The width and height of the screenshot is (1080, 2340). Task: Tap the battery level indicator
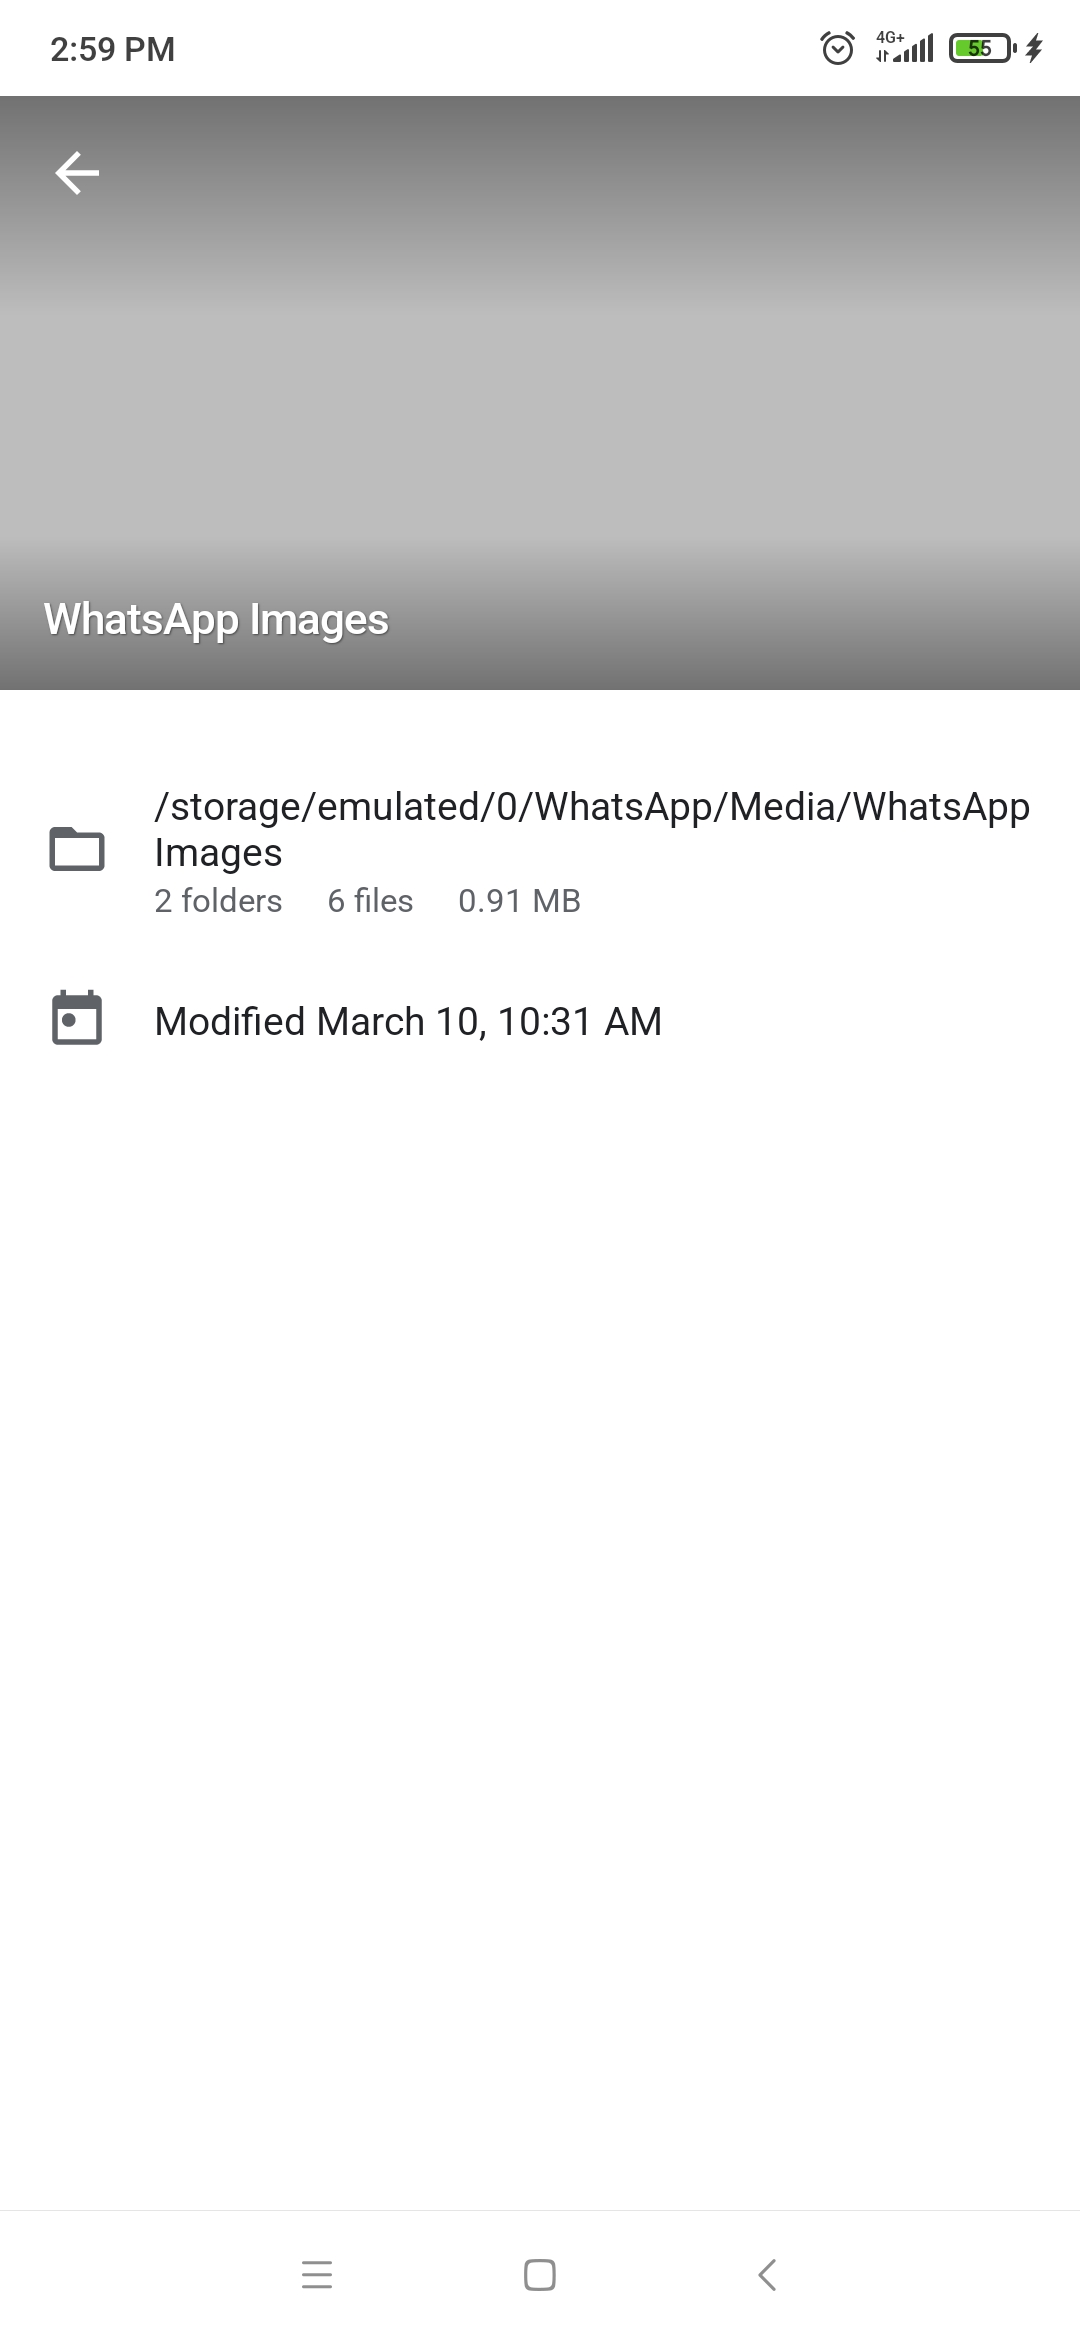coord(982,47)
